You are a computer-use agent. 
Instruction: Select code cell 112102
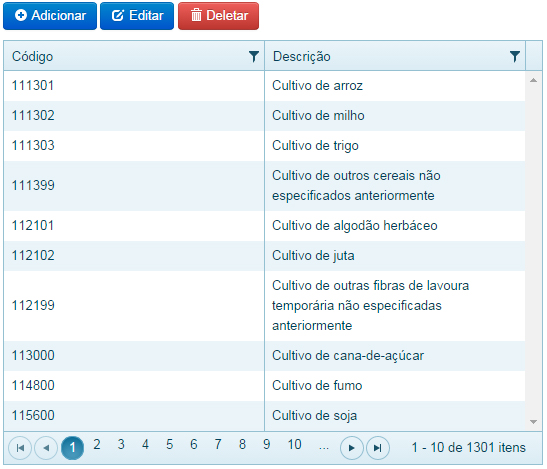134,256
